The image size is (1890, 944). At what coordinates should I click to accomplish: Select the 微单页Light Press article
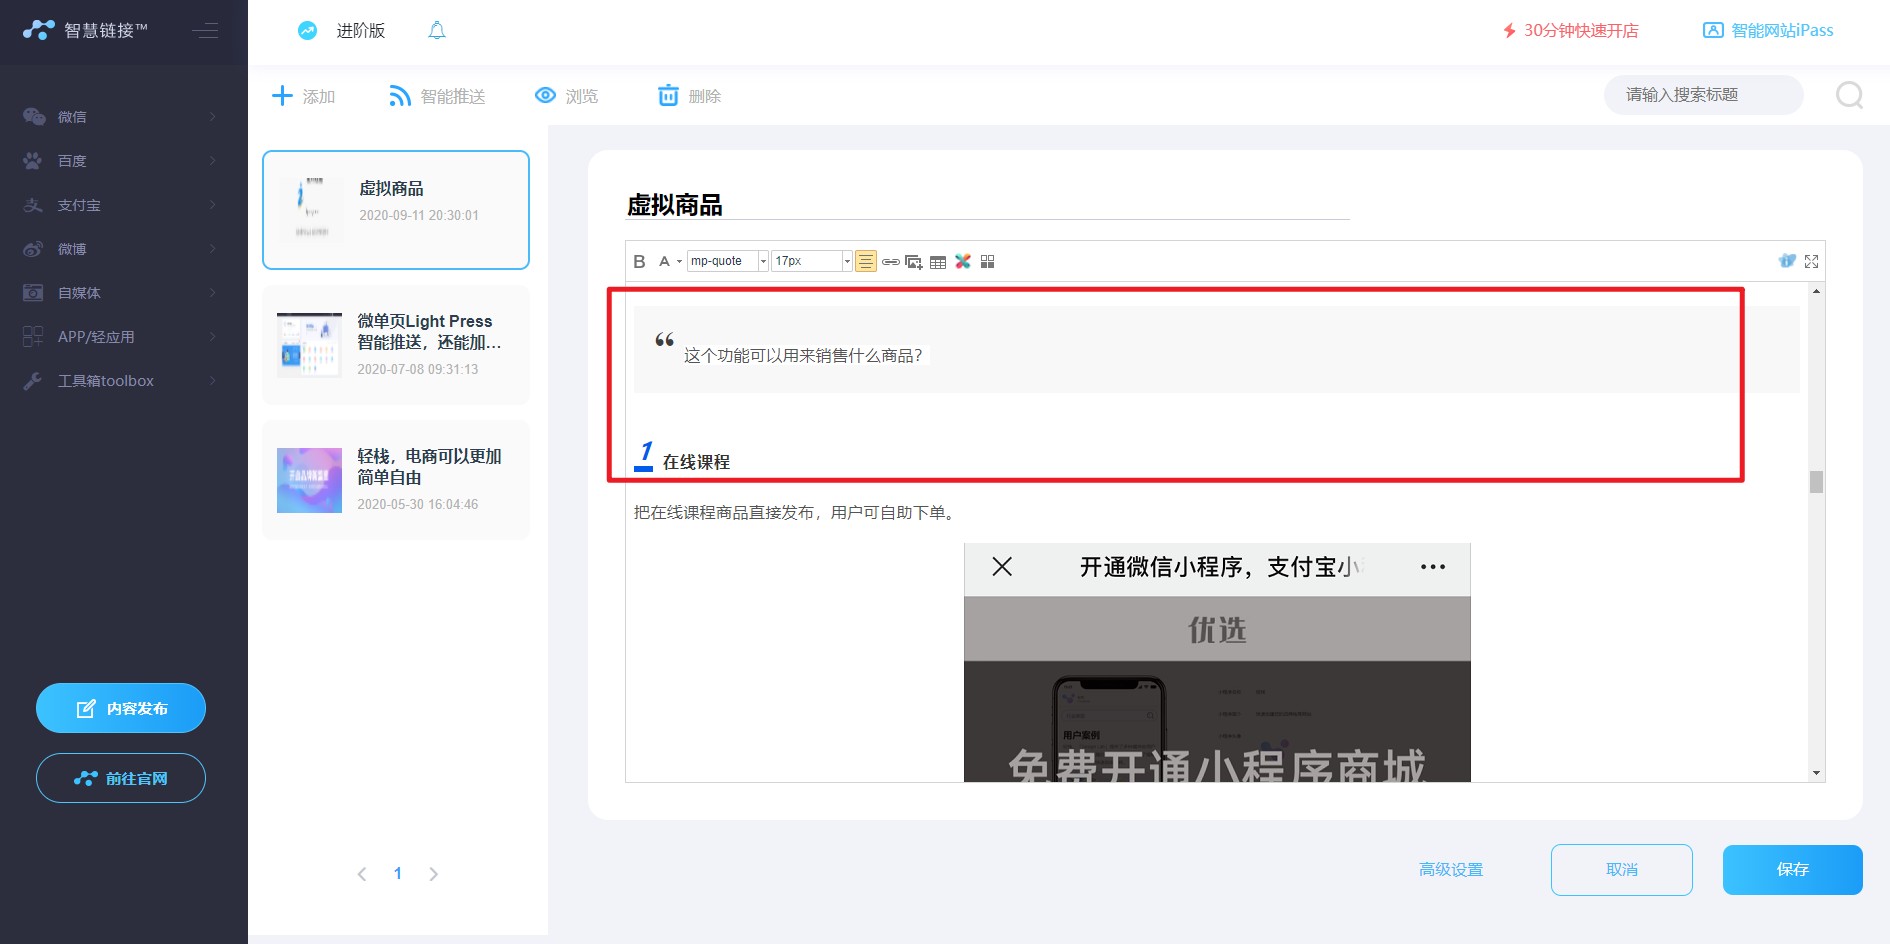(x=396, y=345)
